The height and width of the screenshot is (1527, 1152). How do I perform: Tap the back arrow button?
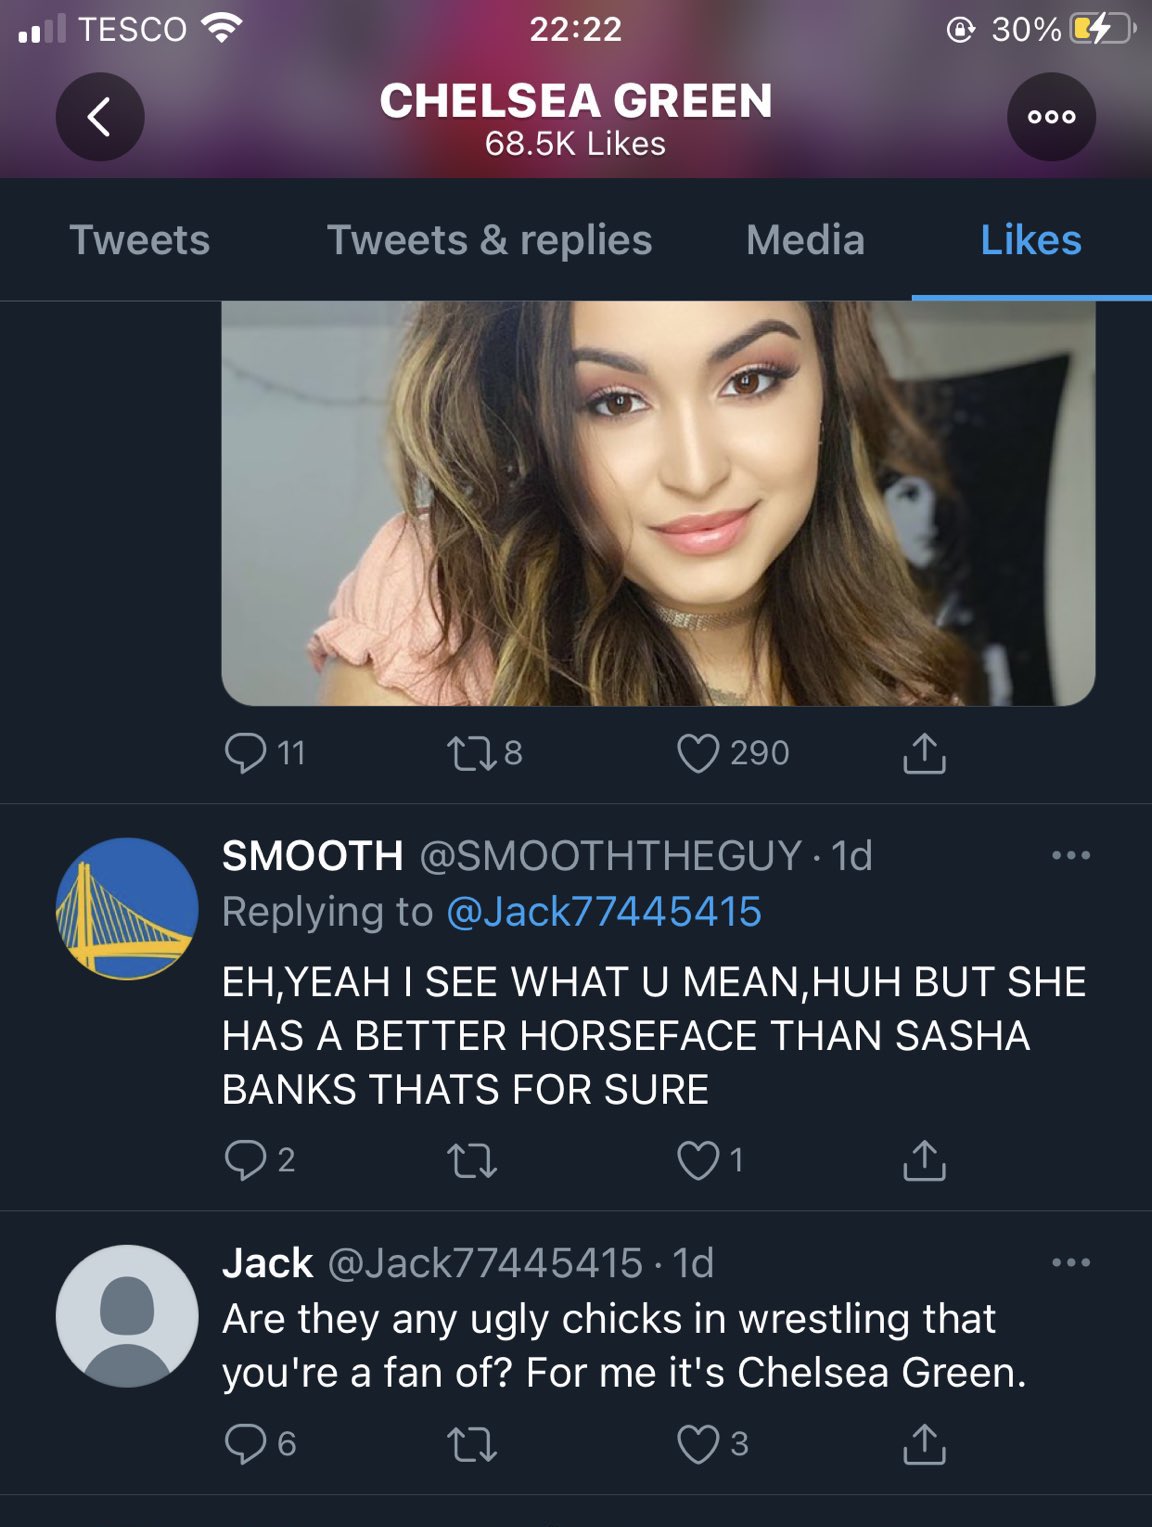[x=100, y=117]
